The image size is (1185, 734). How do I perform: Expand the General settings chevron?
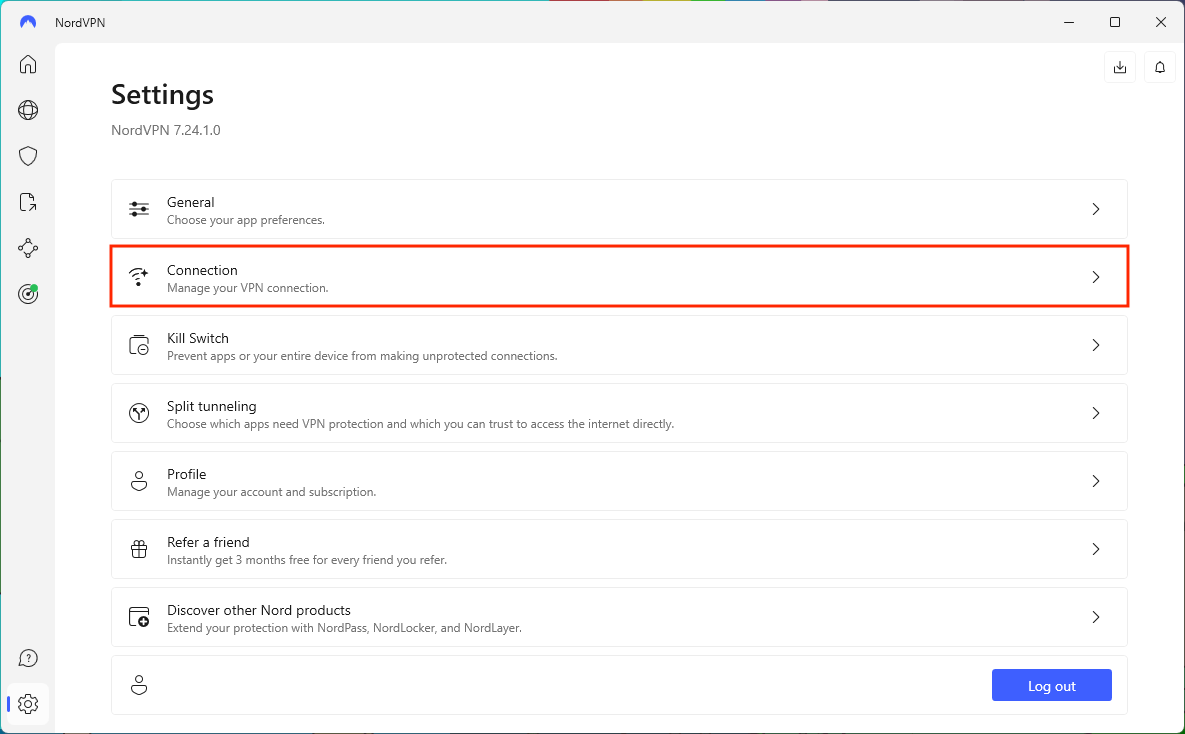(x=1096, y=209)
